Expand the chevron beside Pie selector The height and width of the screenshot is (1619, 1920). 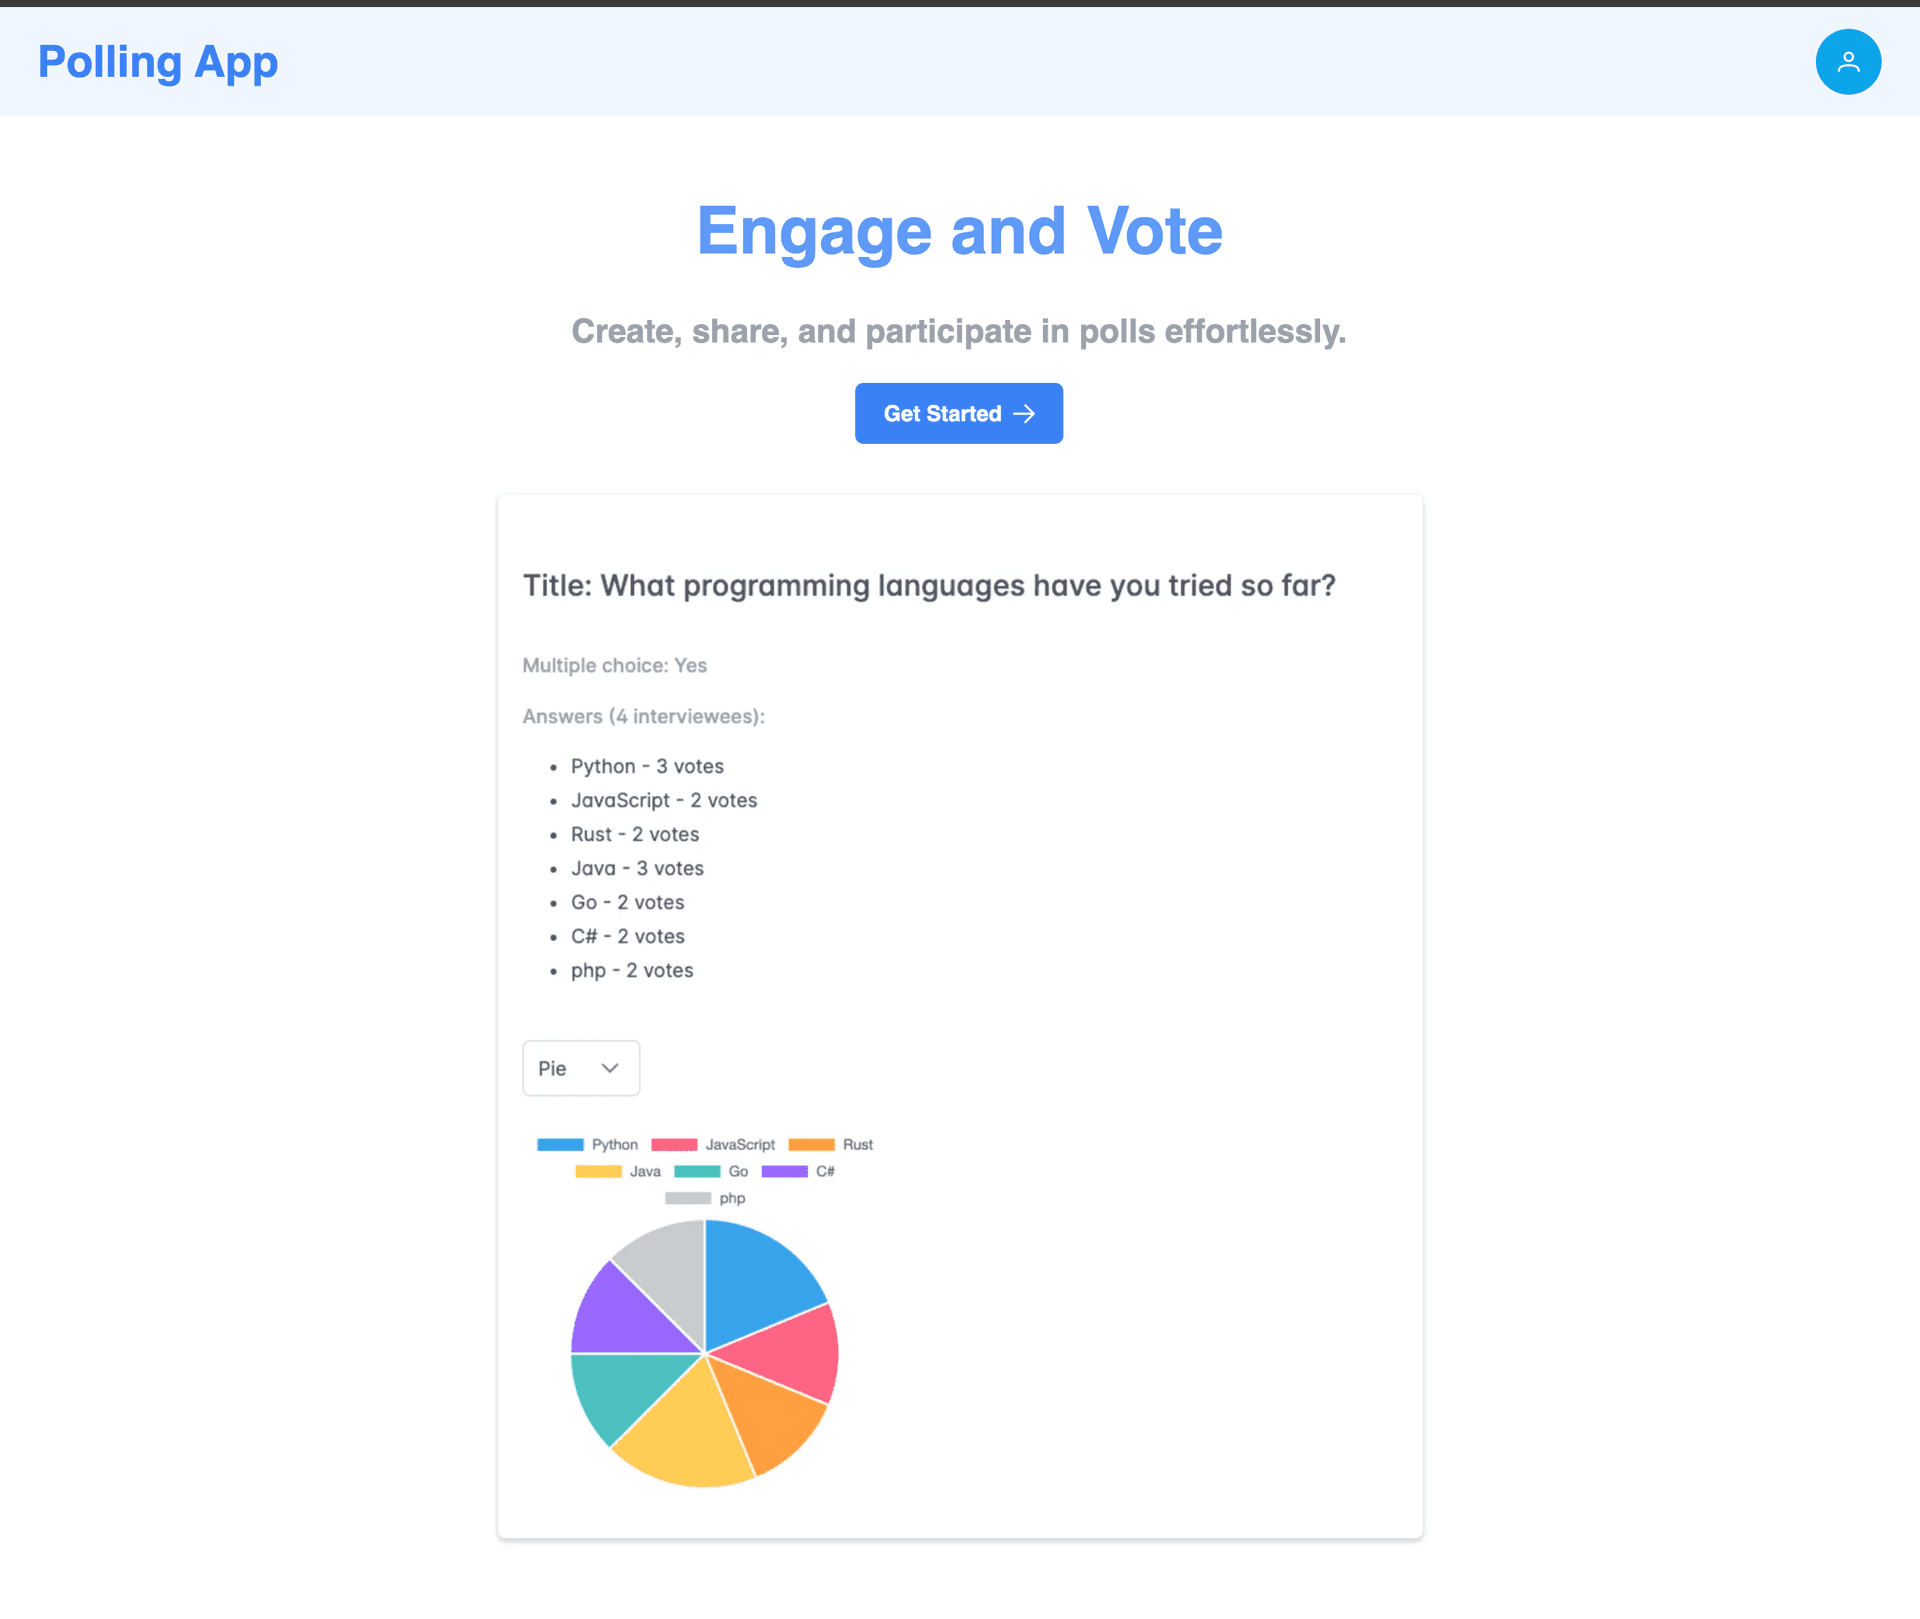[x=611, y=1068]
